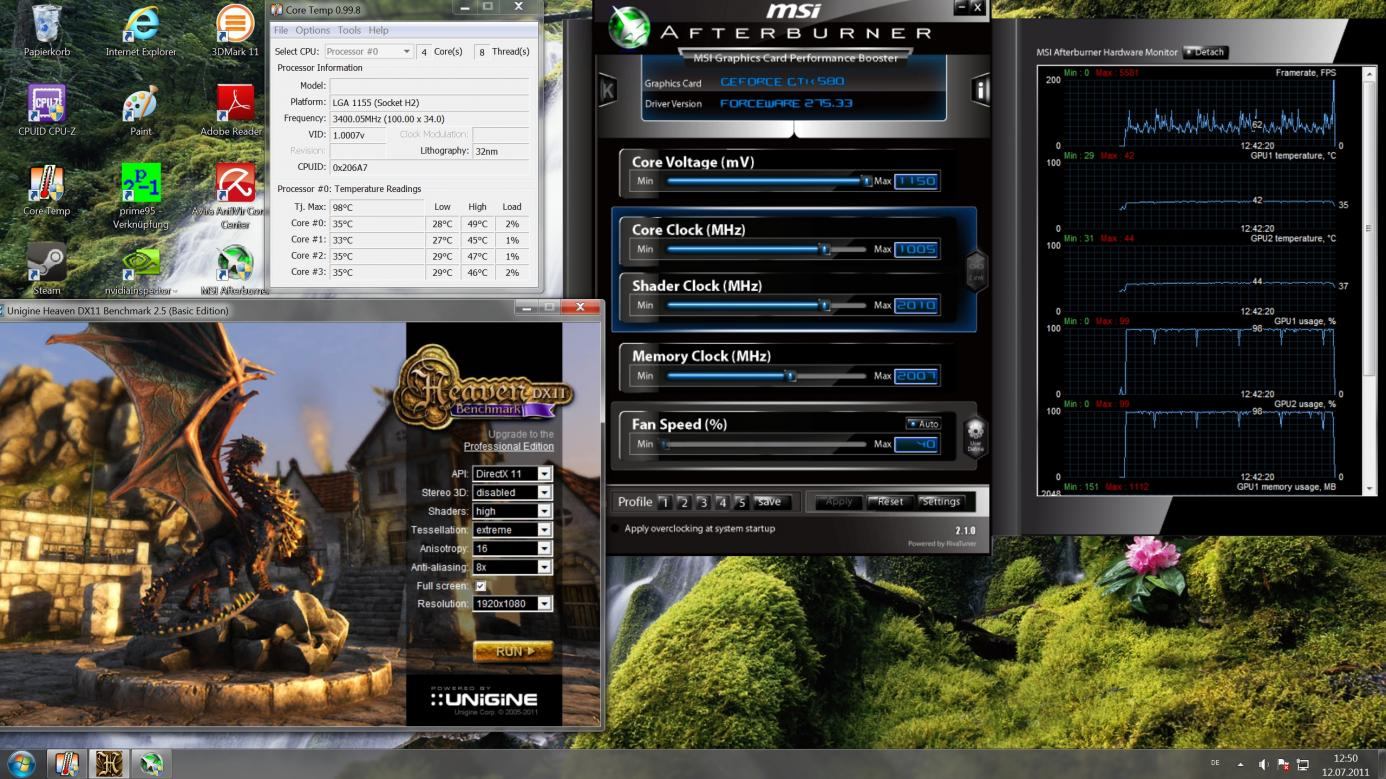Screen dimensions: 1386x779
Task: Open the Avira AntiVir Control Center icon
Action: (x=235, y=196)
